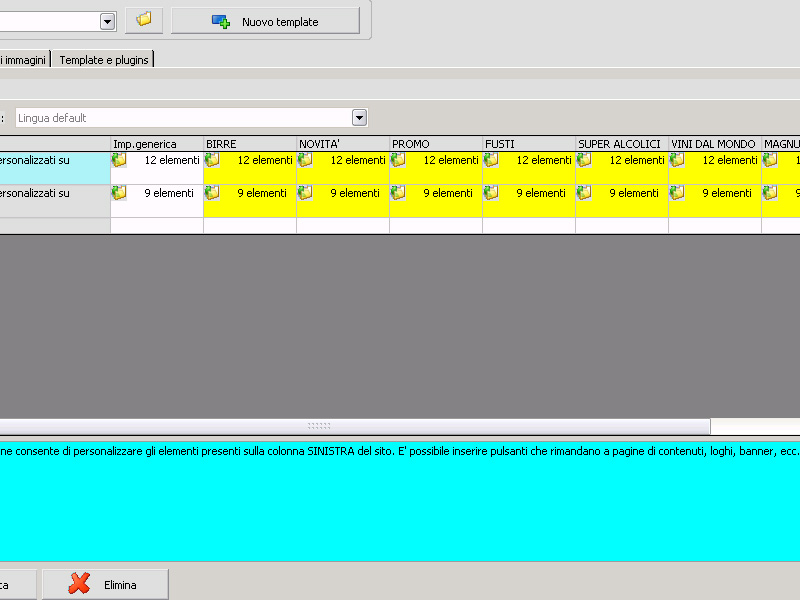This screenshot has width=800, height=600.
Task: Open folder icon in VINI DAL MONDO 9 elementi cell
Action: coord(677,193)
